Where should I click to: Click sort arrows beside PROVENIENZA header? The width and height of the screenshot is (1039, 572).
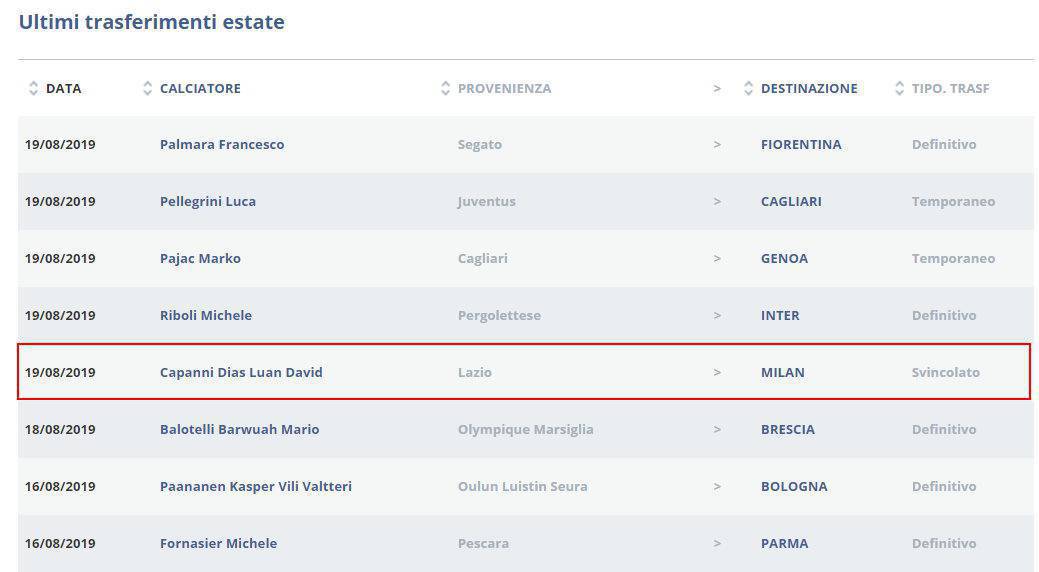(446, 88)
